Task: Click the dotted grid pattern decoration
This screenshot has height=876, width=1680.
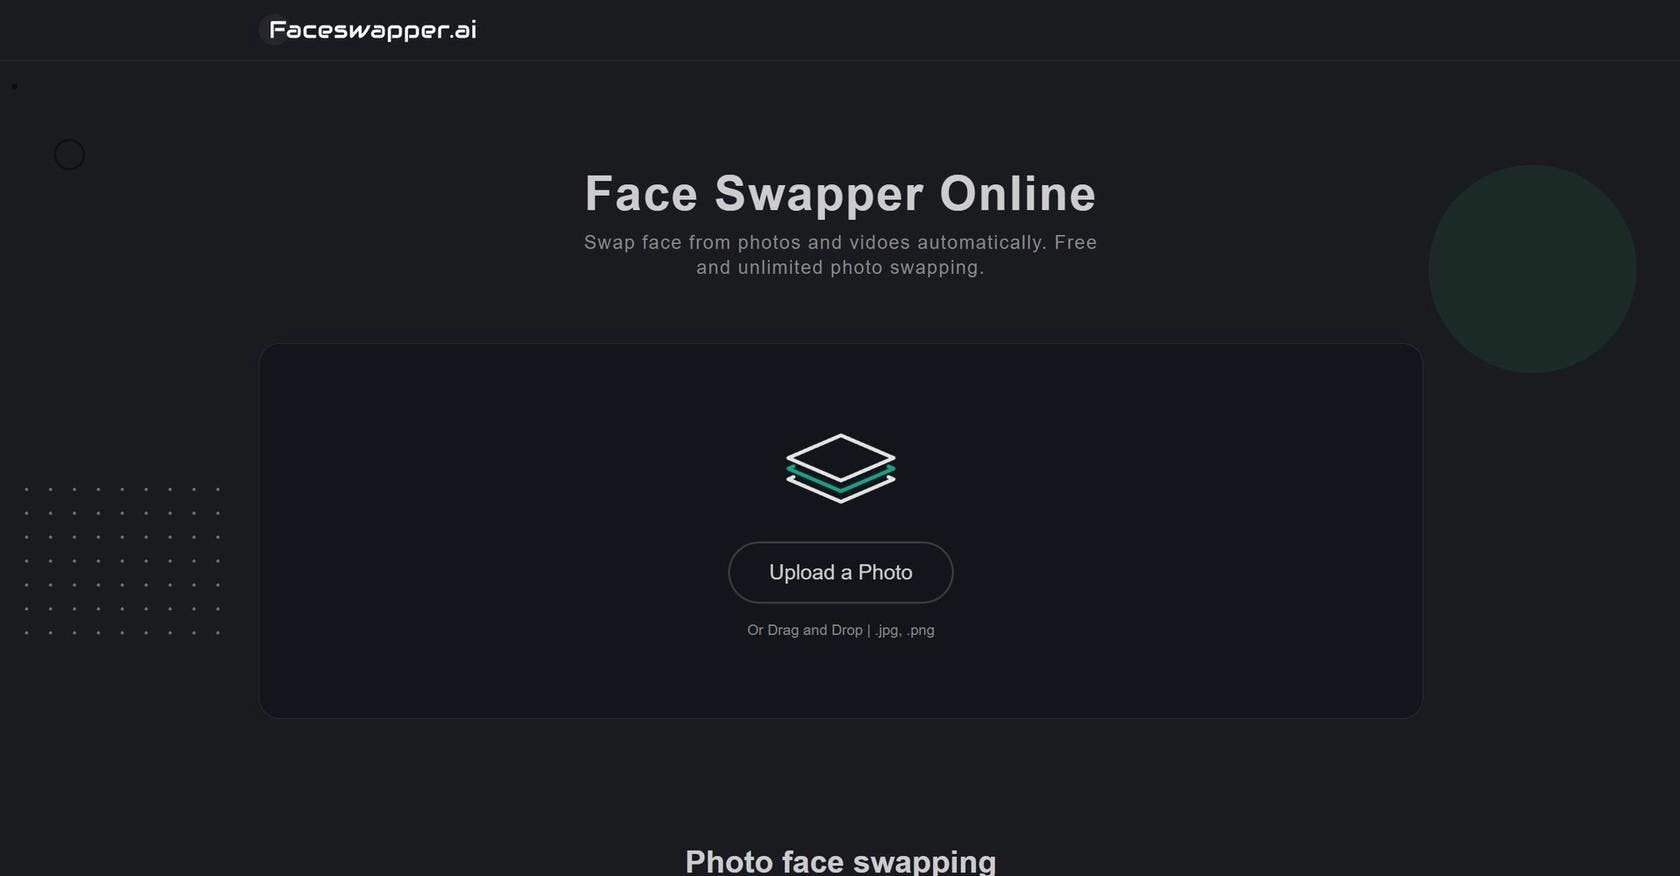Action: [122, 561]
